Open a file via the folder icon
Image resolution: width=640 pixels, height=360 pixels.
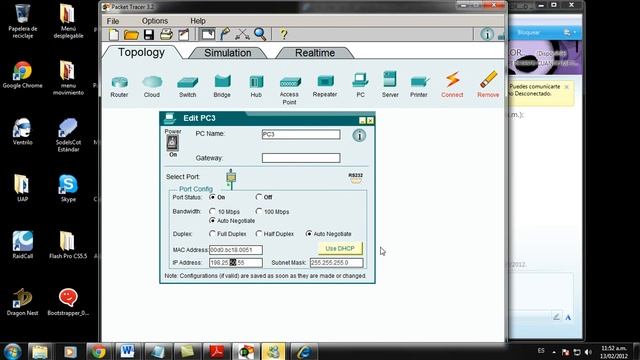tap(131, 35)
